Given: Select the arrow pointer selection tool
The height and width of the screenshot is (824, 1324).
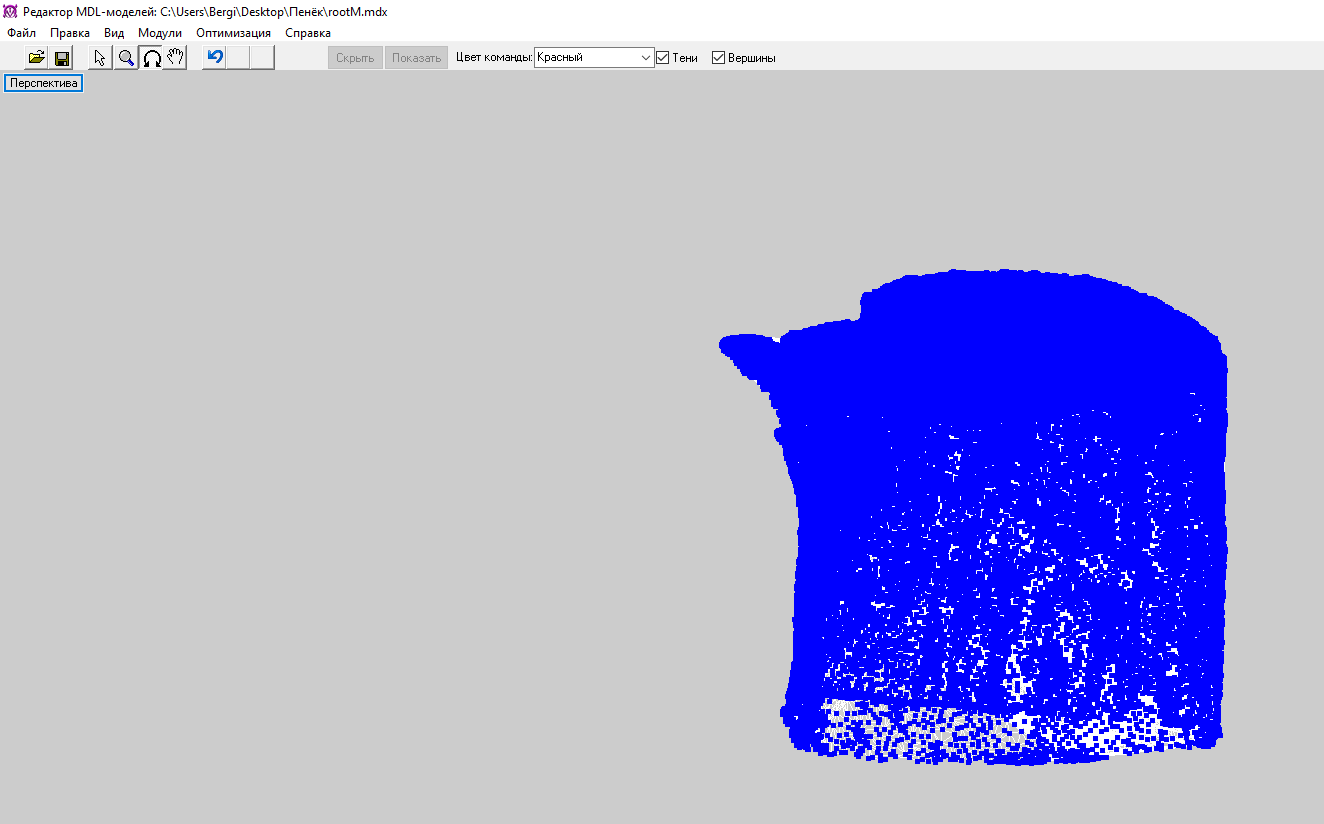Looking at the screenshot, I should pos(100,58).
